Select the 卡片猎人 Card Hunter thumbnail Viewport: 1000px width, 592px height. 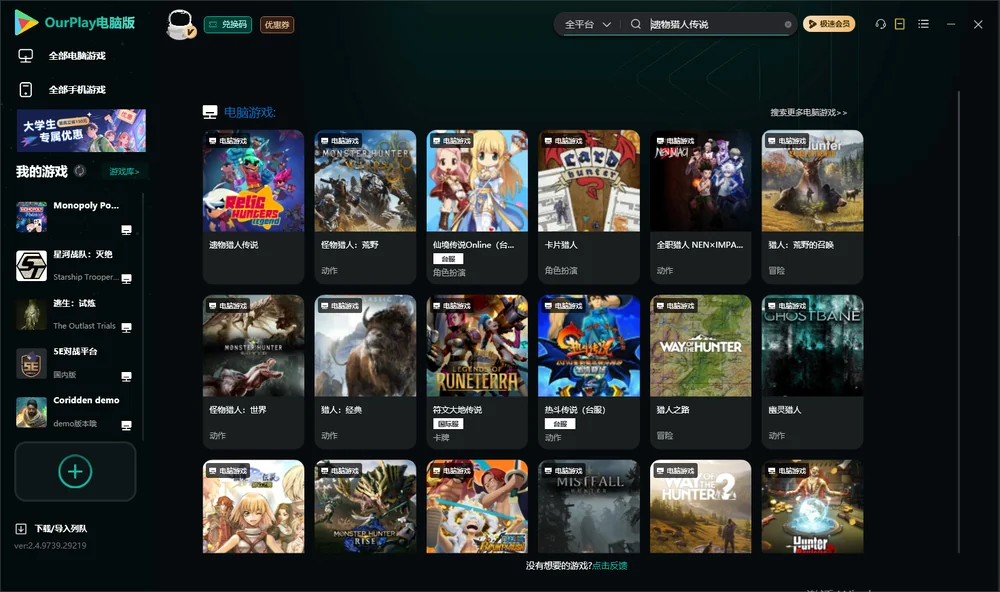[x=589, y=181]
